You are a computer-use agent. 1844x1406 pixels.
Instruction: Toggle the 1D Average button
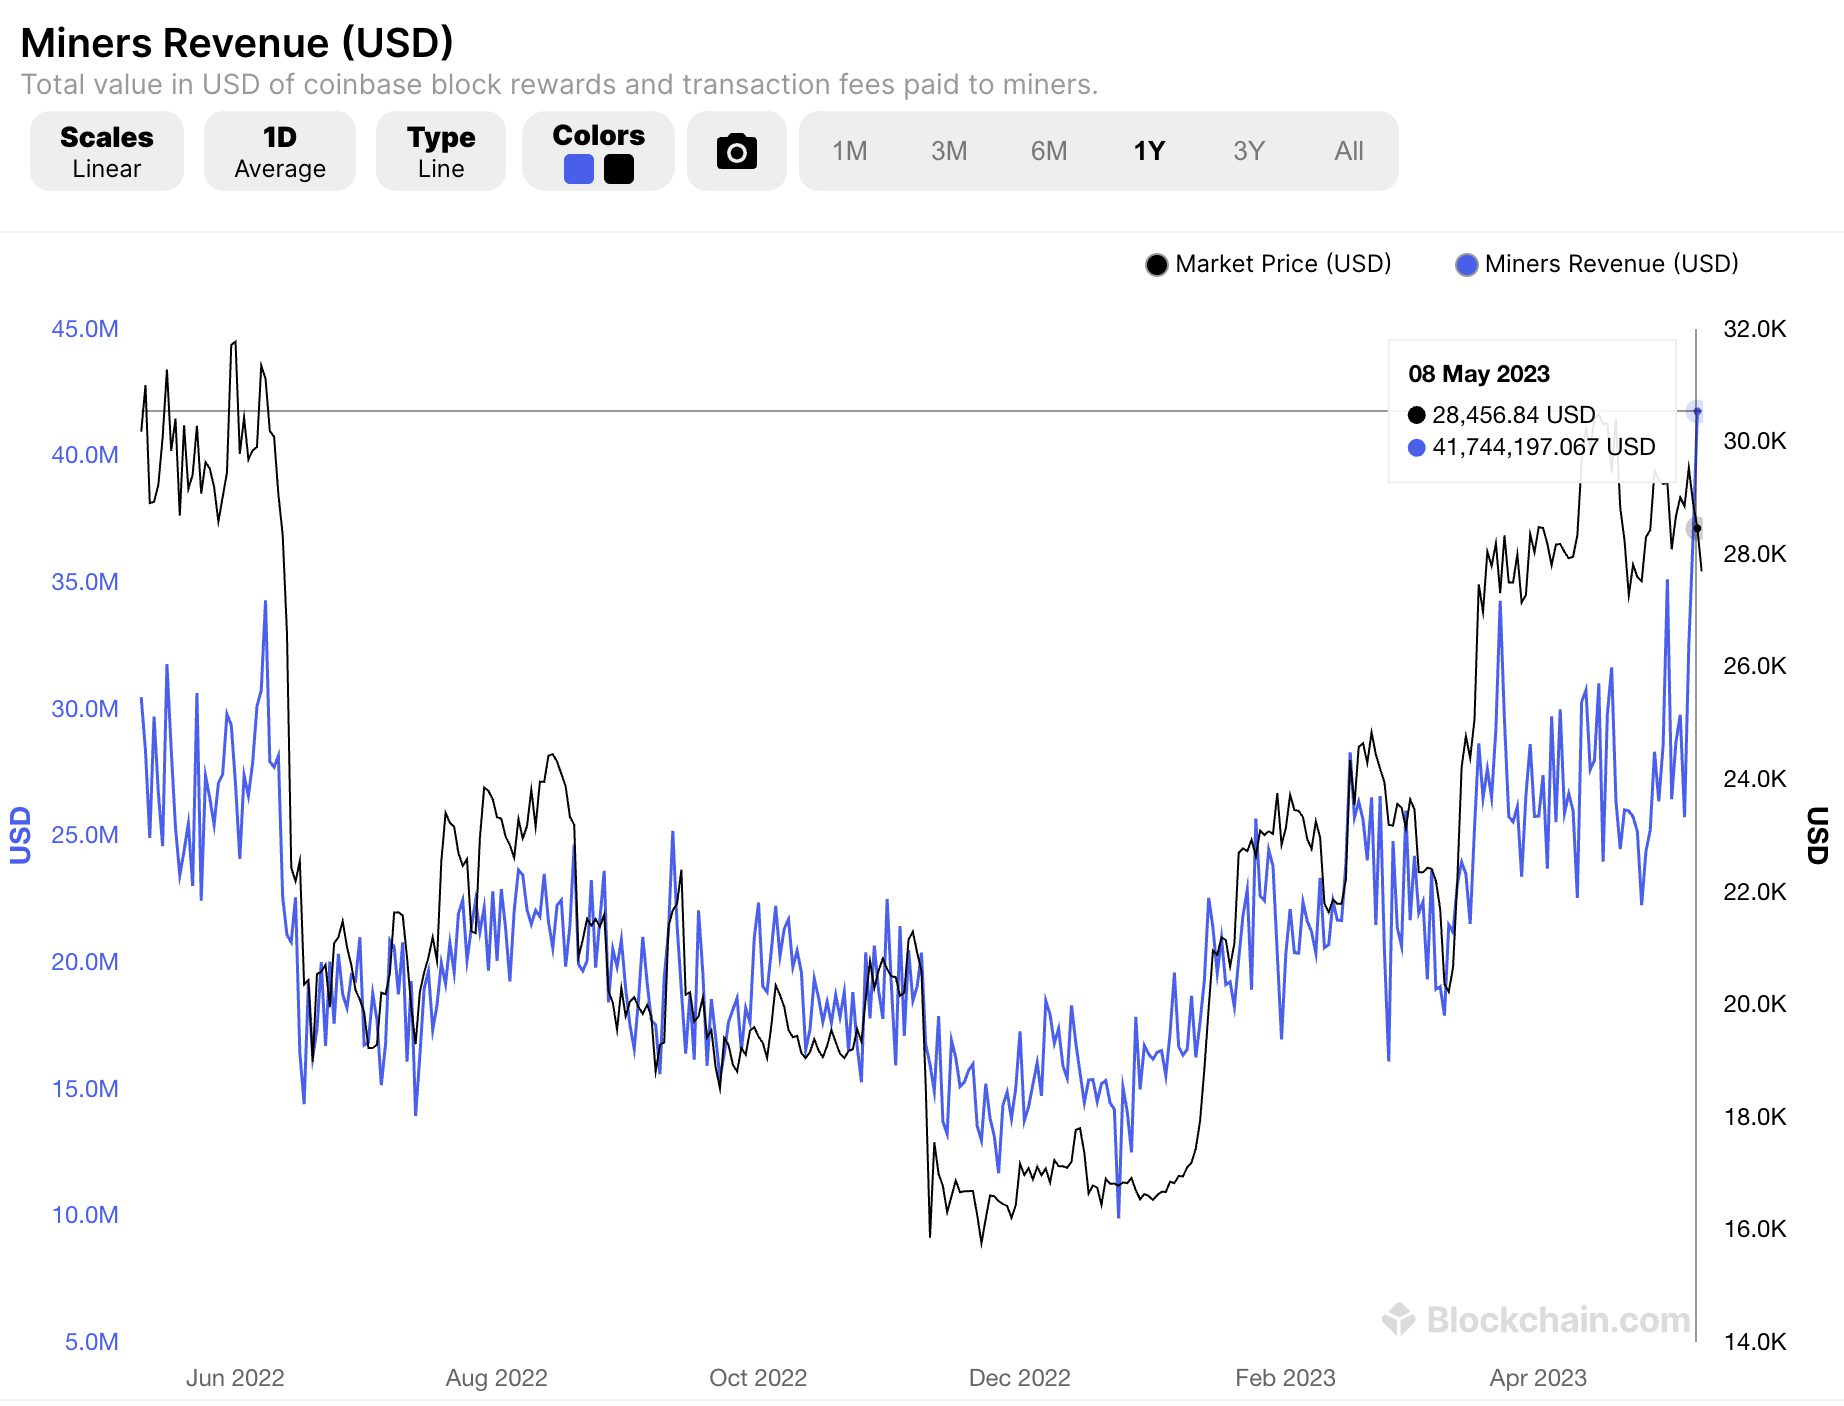click(x=280, y=151)
